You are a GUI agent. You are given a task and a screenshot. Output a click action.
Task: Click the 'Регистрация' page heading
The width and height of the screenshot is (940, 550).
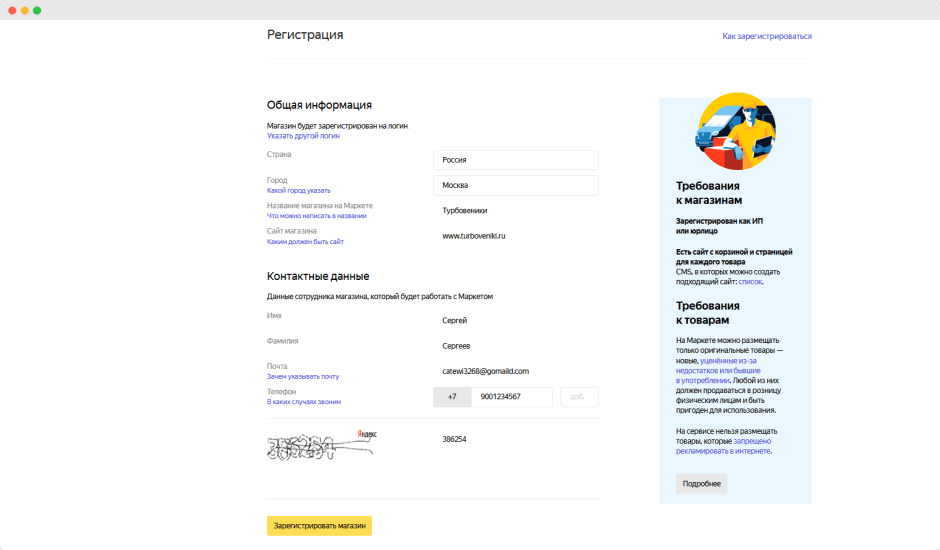(x=305, y=35)
